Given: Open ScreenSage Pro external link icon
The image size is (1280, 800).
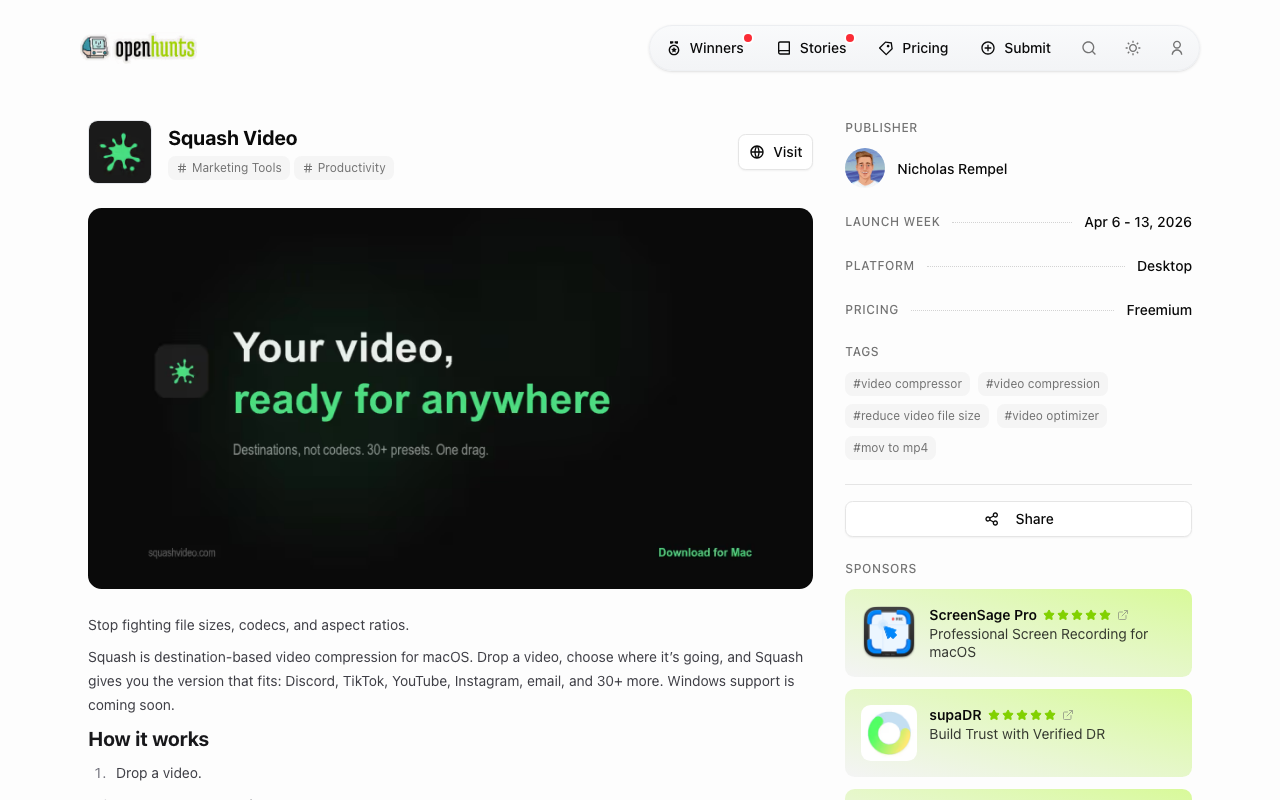Looking at the screenshot, I should (x=1123, y=615).
